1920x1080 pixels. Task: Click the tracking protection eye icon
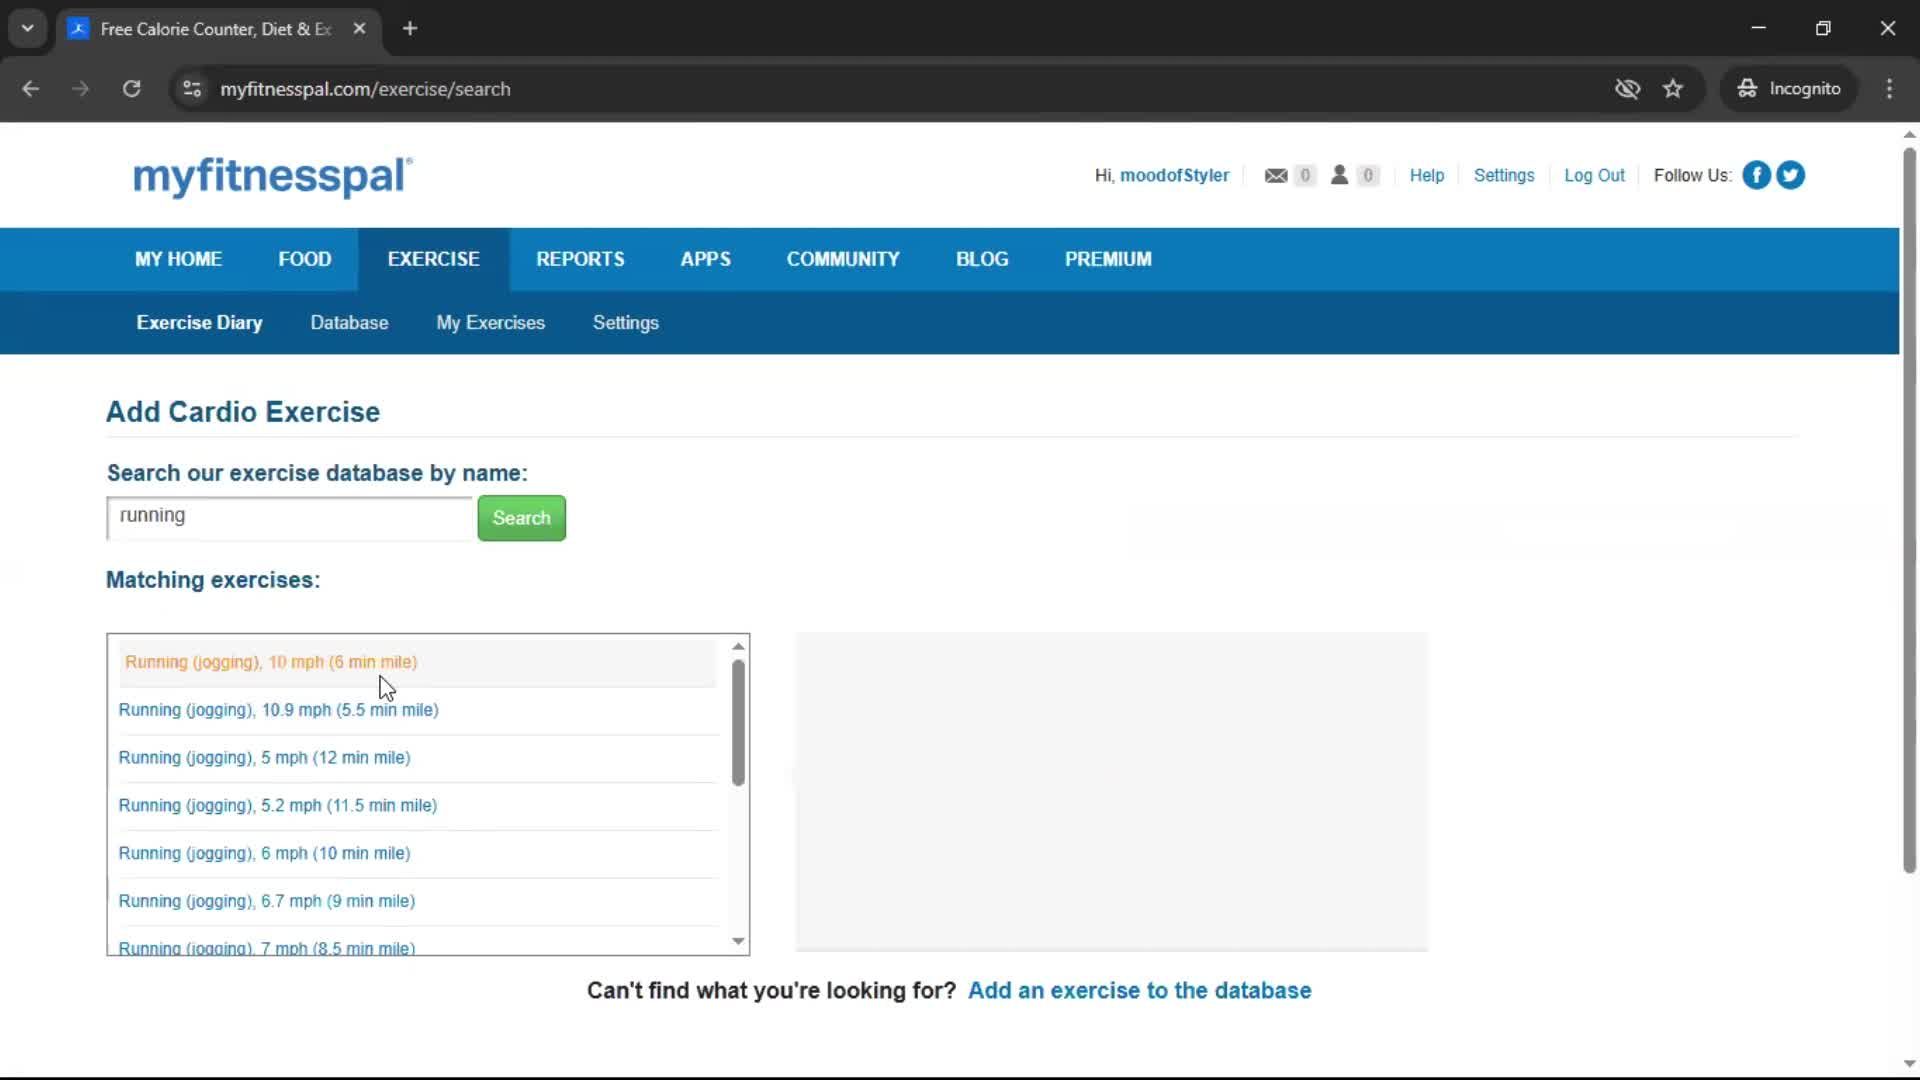coord(1627,89)
